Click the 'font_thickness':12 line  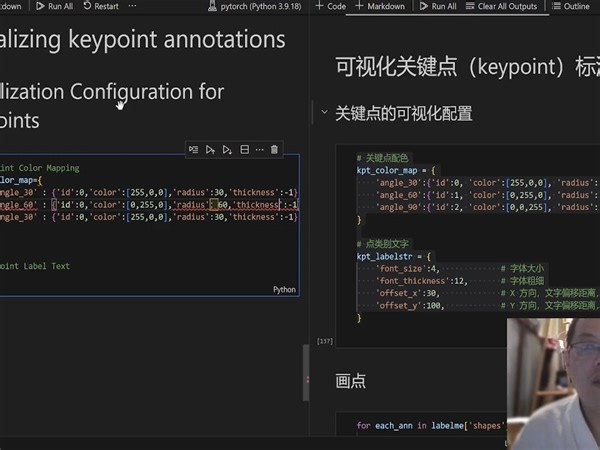click(x=422, y=281)
